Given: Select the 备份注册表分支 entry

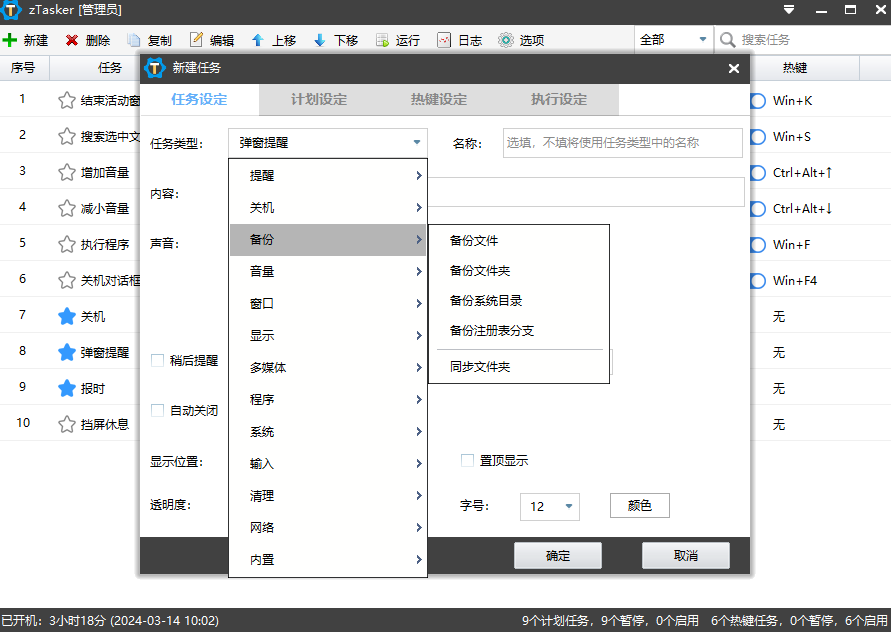Looking at the screenshot, I should [x=519, y=331].
